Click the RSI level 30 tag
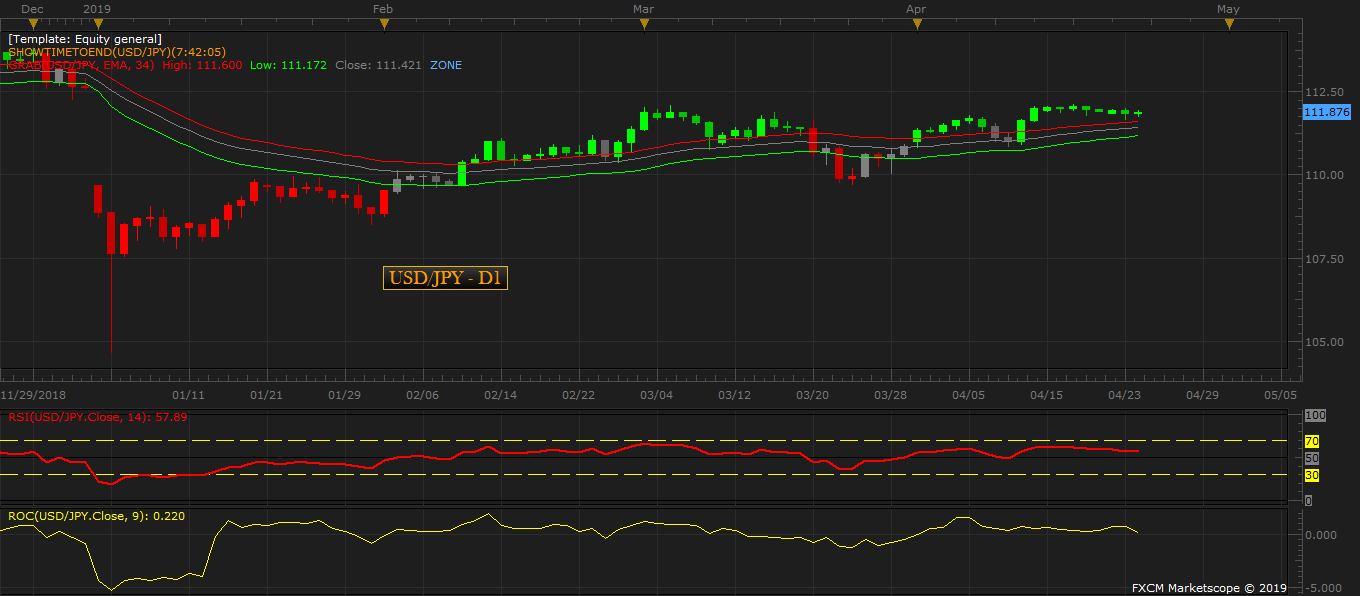Image resolution: width=1360 pixels, height=596 pixels. click(1312, 475)
